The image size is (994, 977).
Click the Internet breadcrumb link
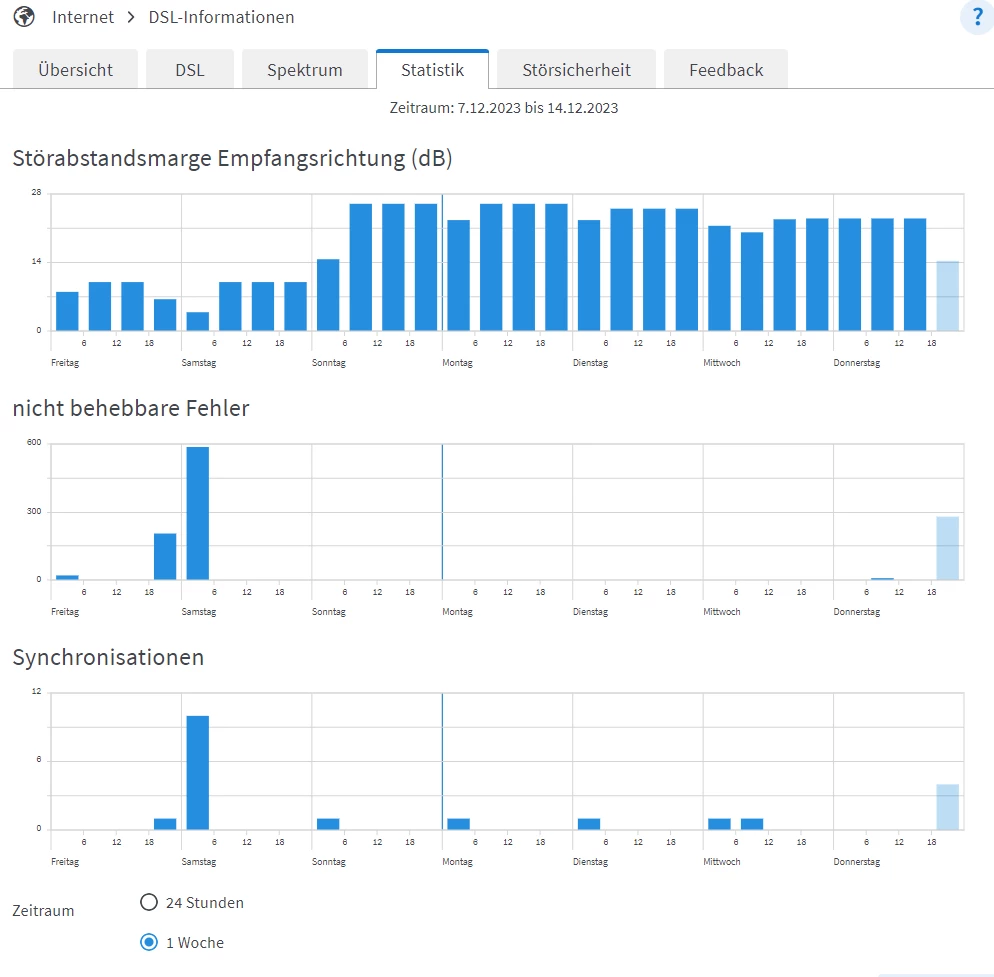click(83, 17)
